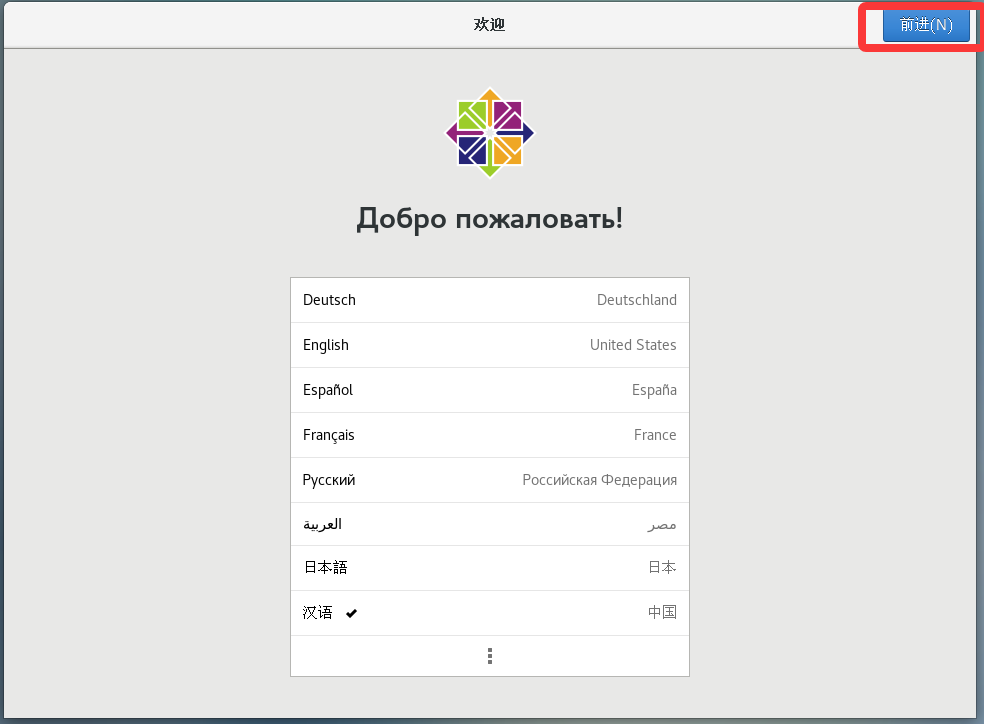The width and height of the screenshot is (984, 724).
Task: Choose Français from the language list
Action: click(489, 435)
